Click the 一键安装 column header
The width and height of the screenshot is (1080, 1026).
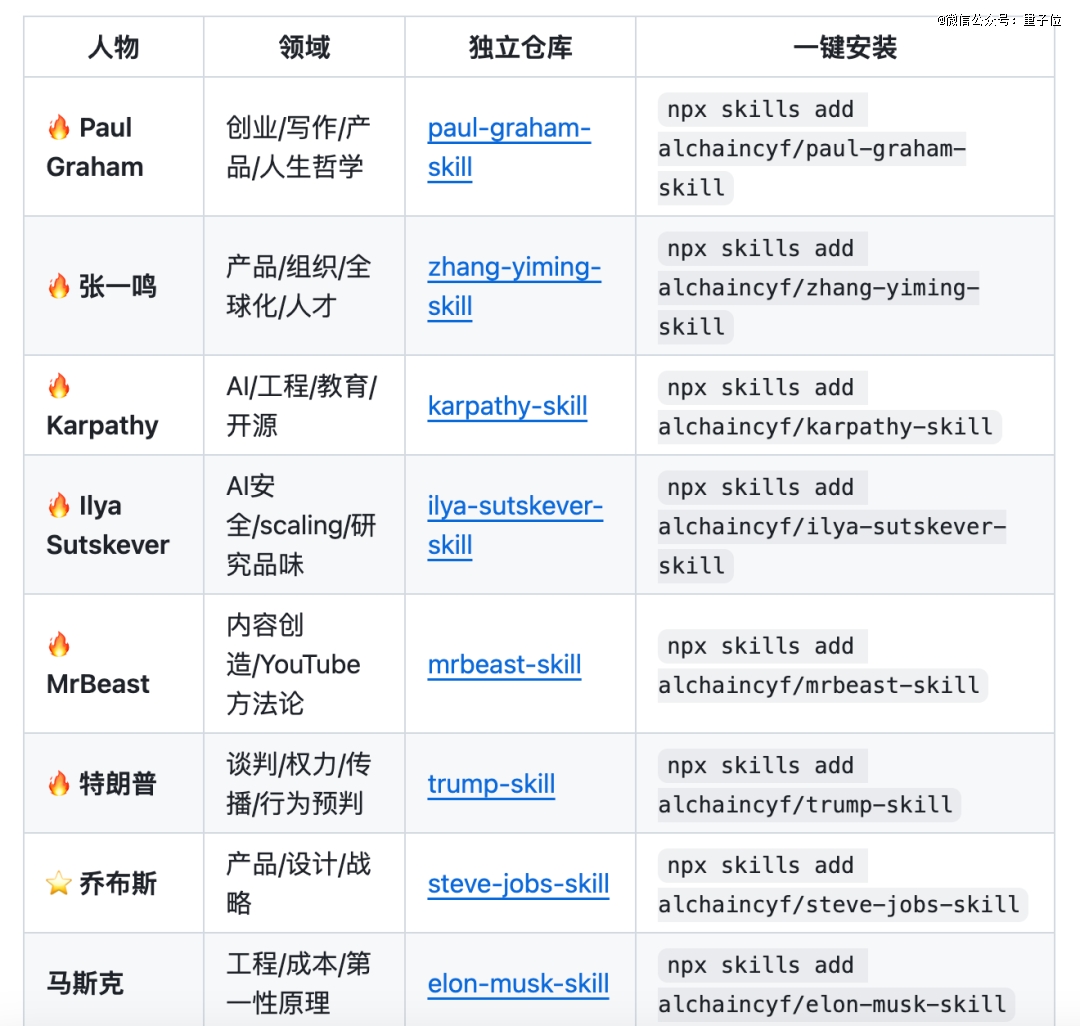[844, 48]
